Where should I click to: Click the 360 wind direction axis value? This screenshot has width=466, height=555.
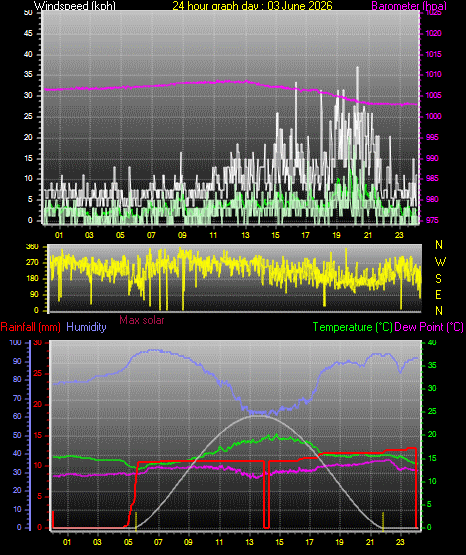[x=32, y=247]
